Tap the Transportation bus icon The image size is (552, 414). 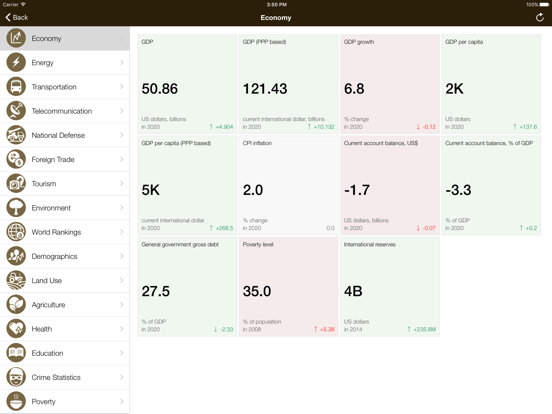click(16, 87)
